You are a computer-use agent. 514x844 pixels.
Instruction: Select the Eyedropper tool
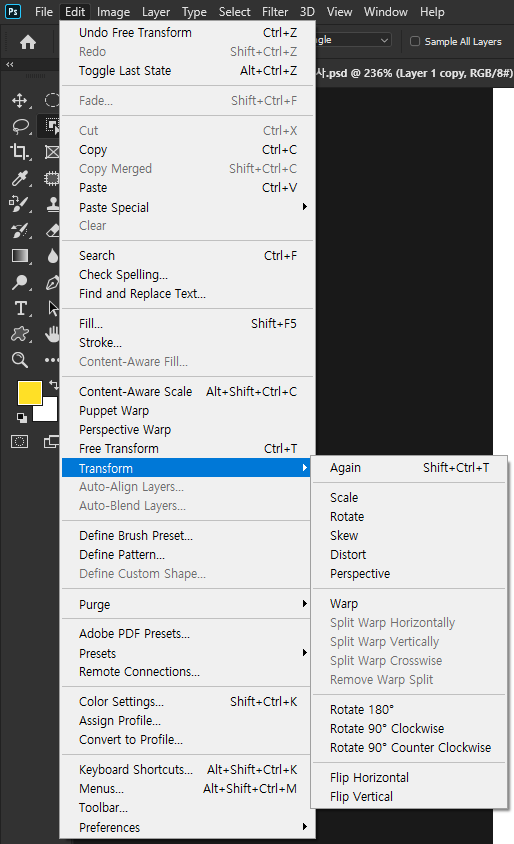tap(20, 178)
